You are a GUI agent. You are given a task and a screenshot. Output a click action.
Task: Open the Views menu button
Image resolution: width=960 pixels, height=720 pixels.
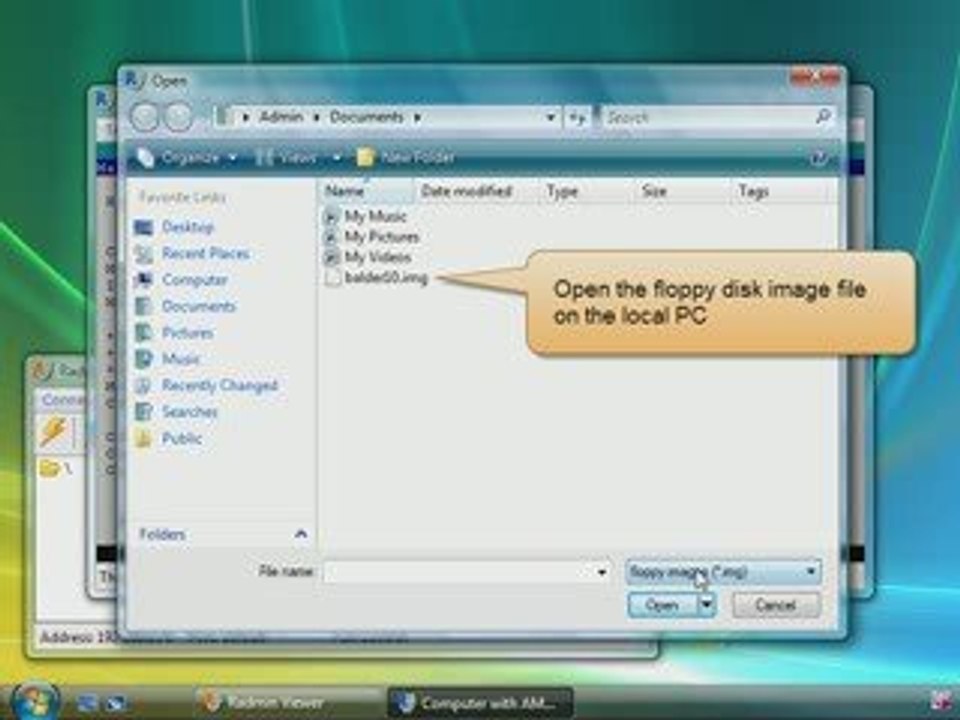287,158
